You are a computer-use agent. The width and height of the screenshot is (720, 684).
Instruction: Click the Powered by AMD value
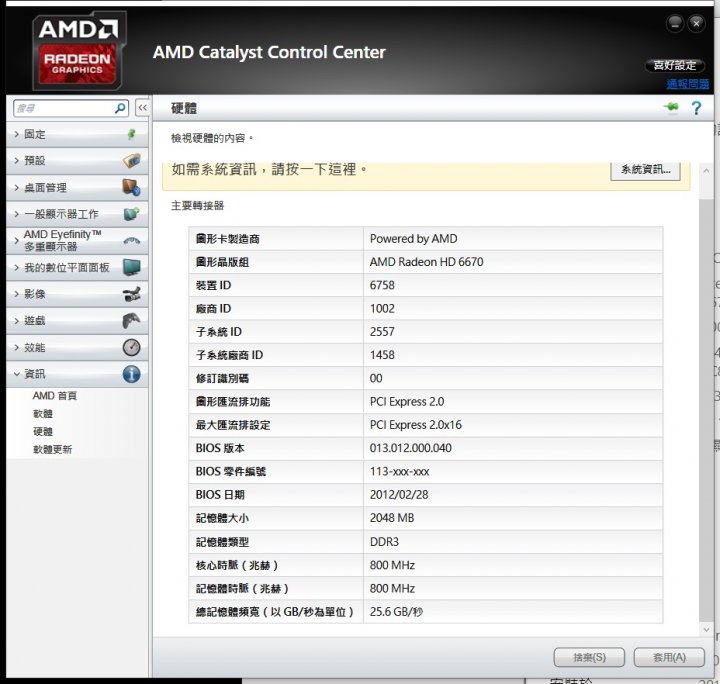414,239
